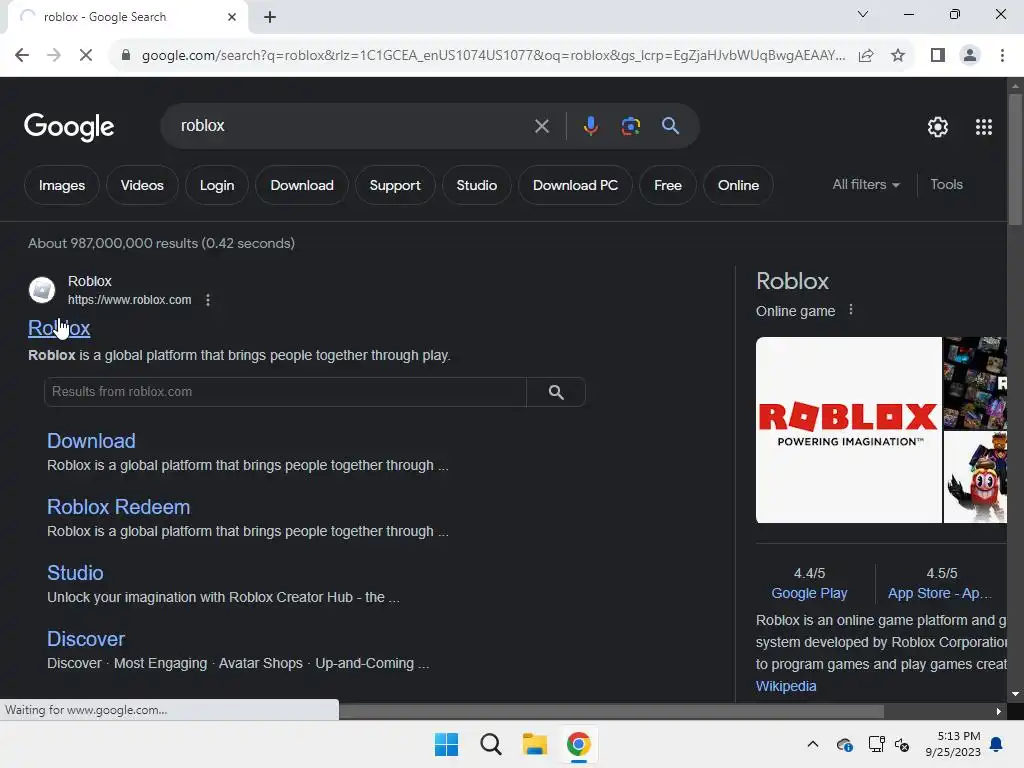
Task: Open the notifications bell
Action: pyautogui.click(x=996, y=744)
